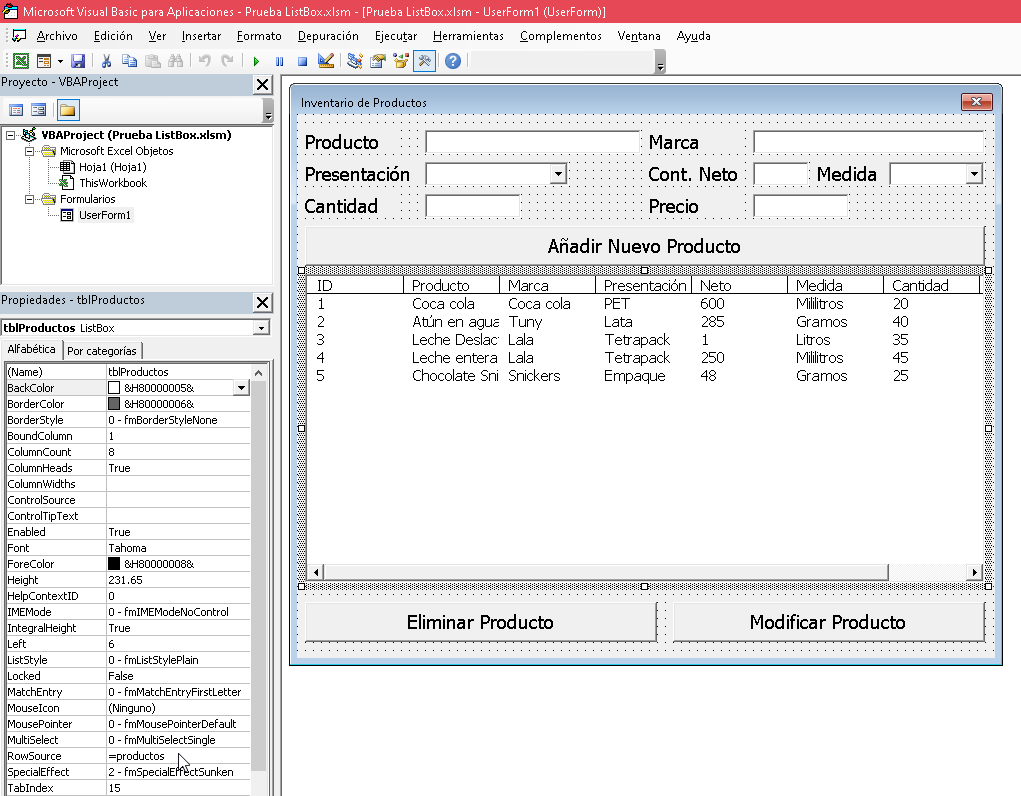Toggle the Toolbox icon
The image size is (1021, 796).
[424, 61]
